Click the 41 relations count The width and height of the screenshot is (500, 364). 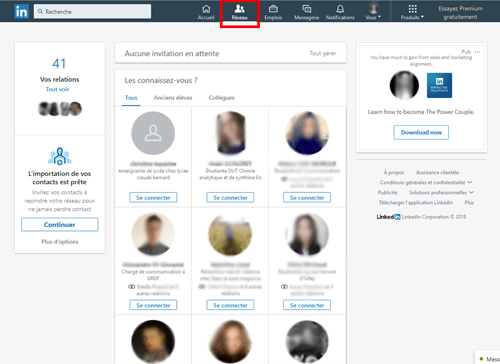pos(59,63)
